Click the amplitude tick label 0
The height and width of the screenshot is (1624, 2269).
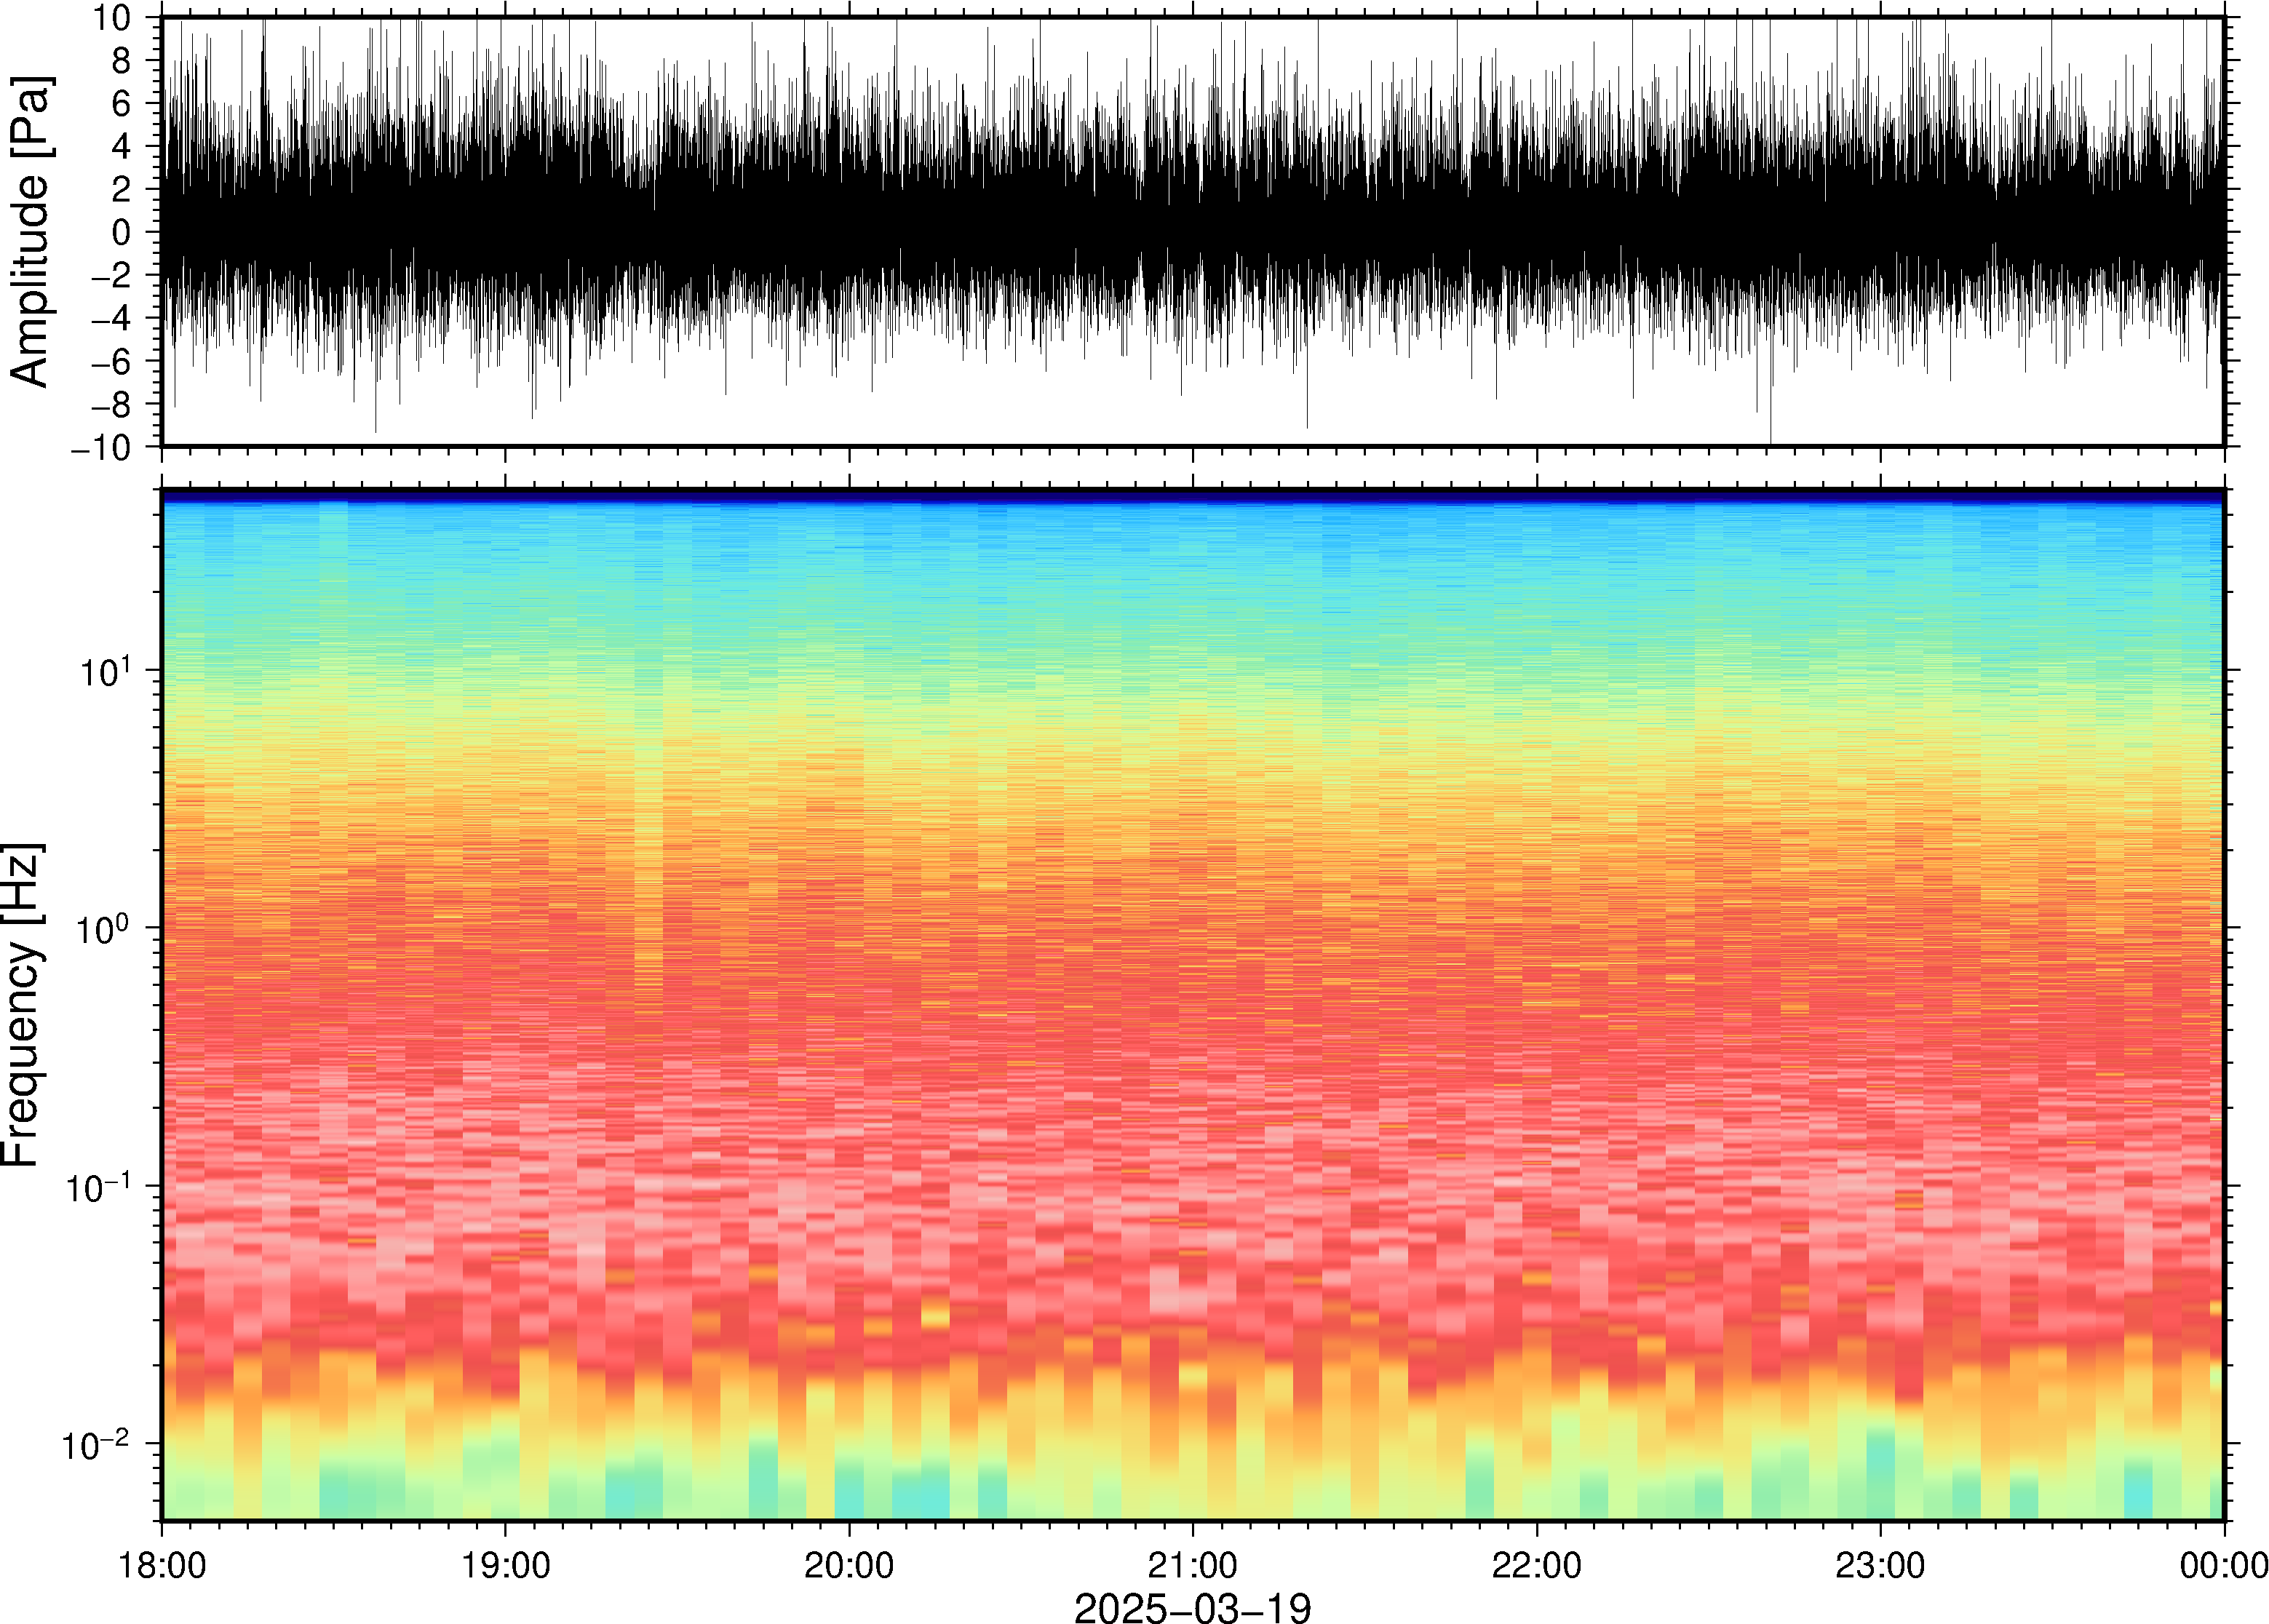121,232
